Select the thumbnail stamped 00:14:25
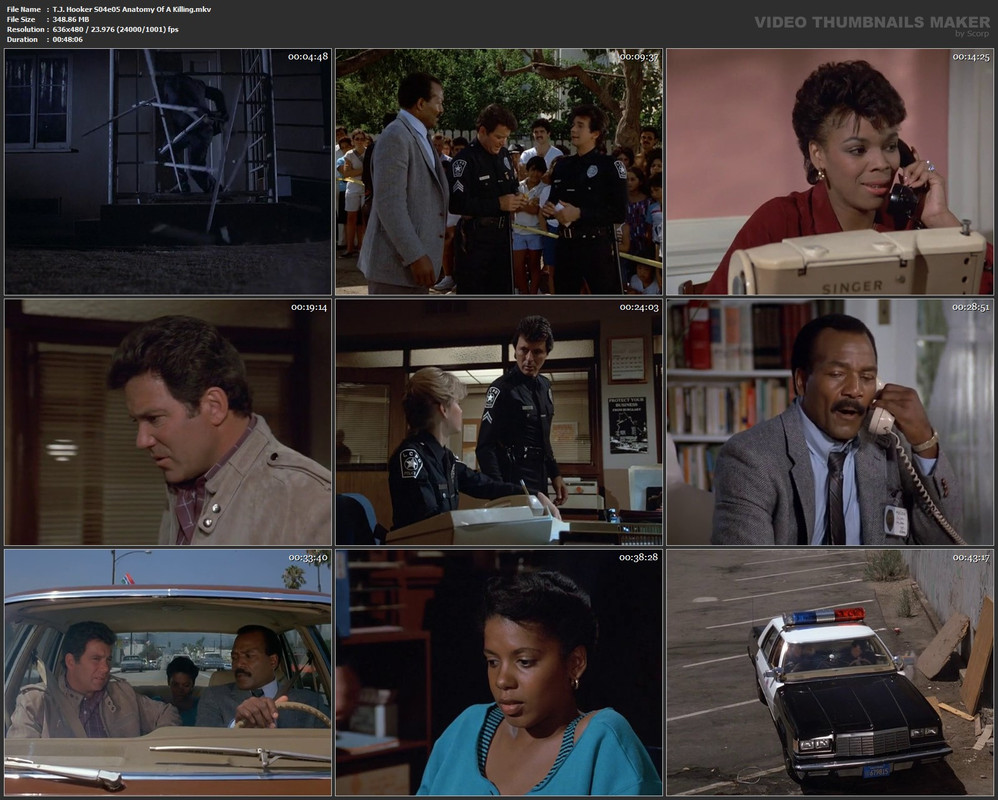This screenshot has height=800, width=998. 830,172
